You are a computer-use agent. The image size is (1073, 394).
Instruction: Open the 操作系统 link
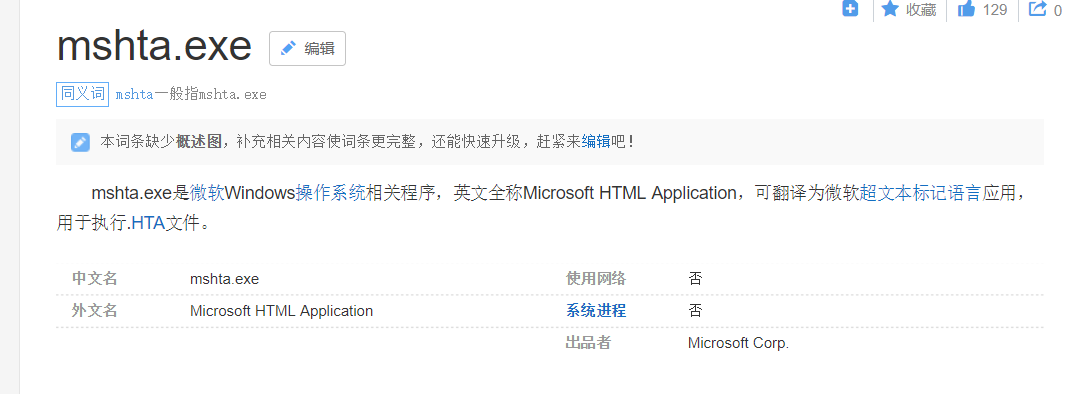click(331, 193)
